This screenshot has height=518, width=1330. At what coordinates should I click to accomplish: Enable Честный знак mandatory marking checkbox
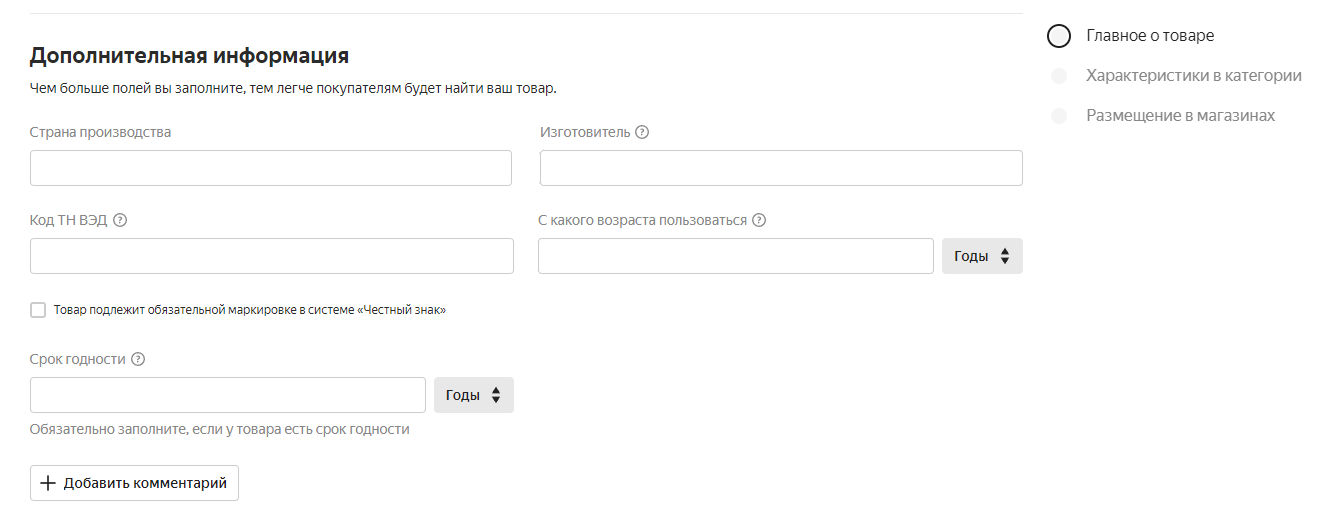tap(38, 310)
